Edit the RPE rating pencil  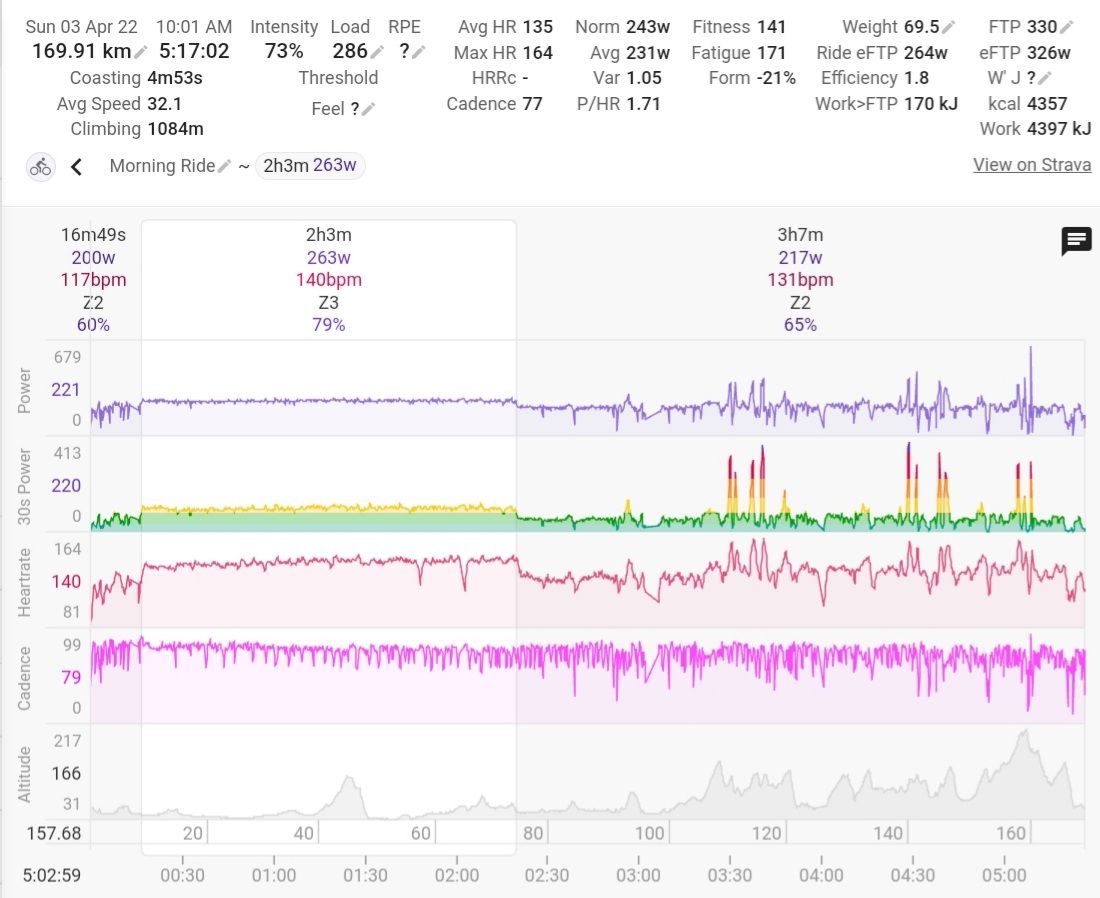[x=418, y=53]
